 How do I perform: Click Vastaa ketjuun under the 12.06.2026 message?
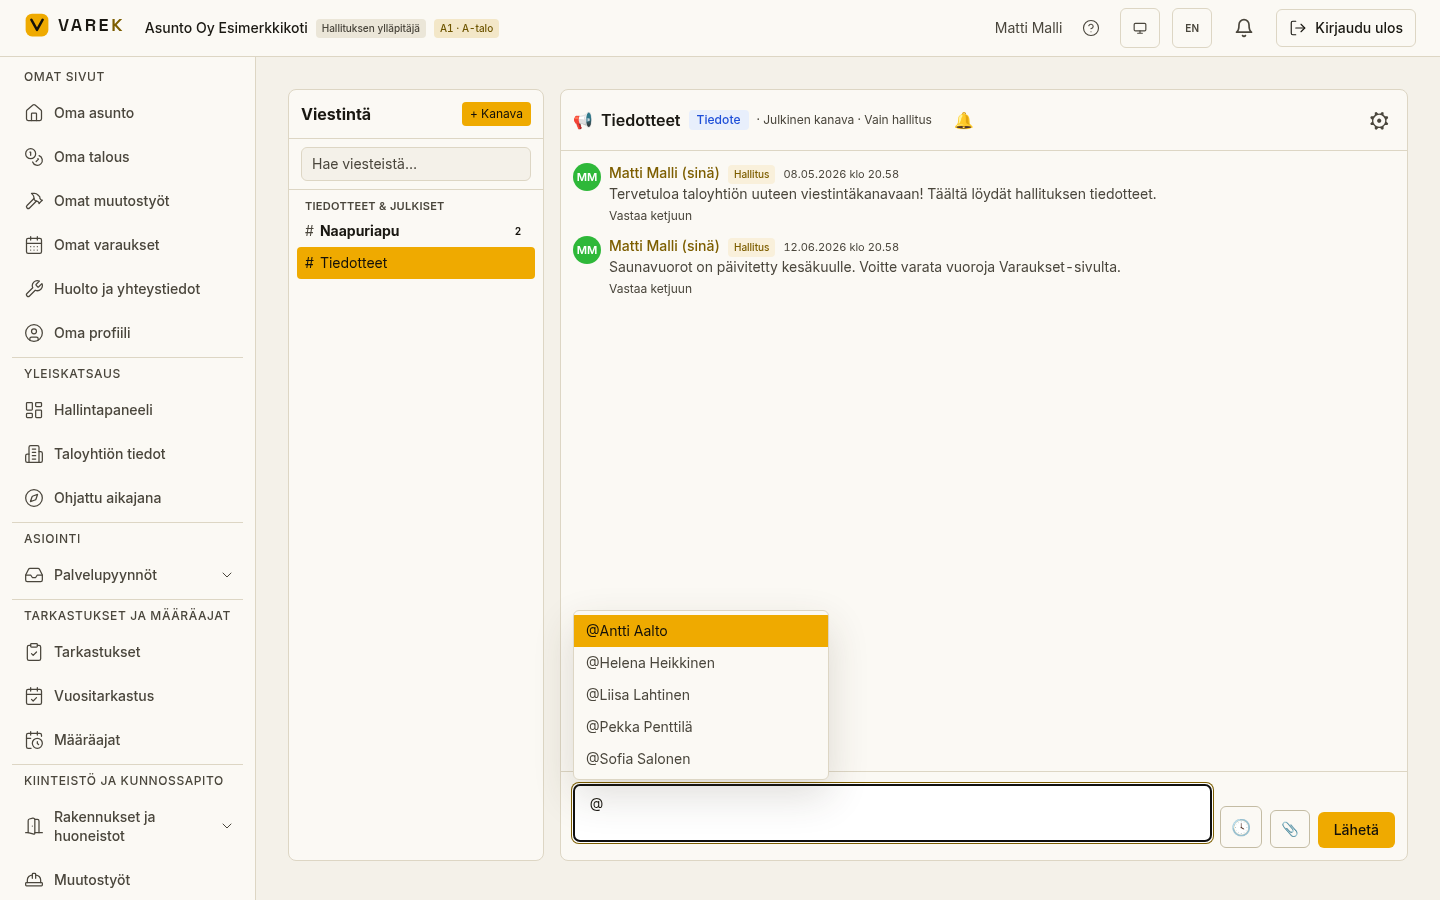650,289
